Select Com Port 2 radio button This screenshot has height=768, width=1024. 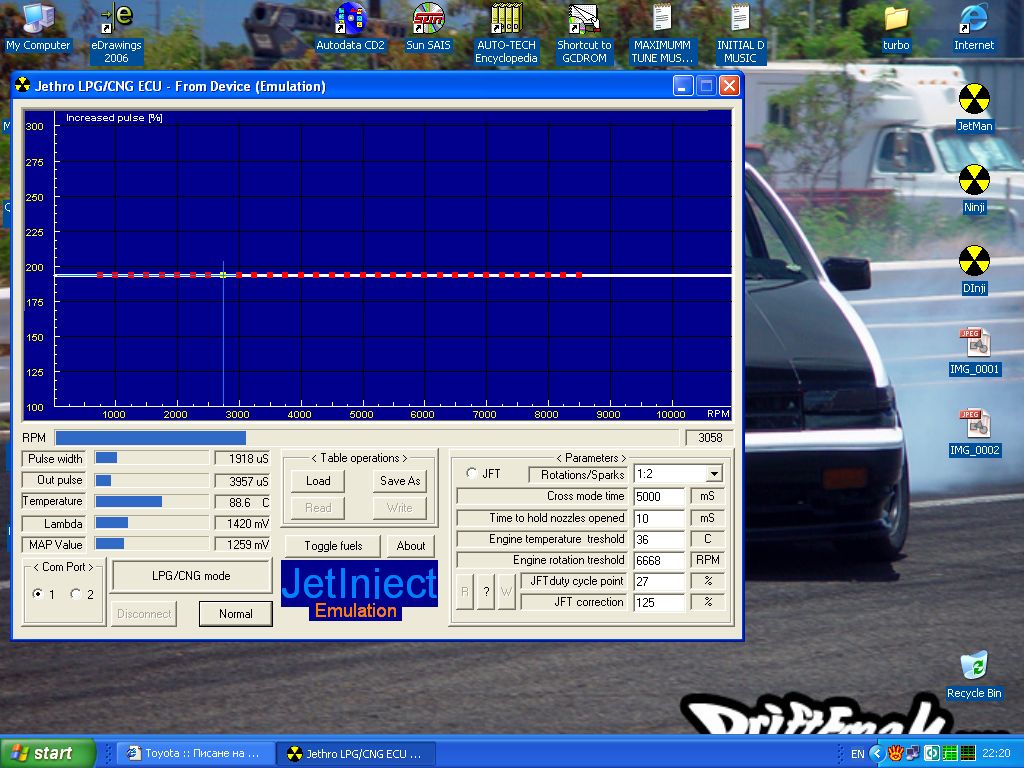(75, 594)
